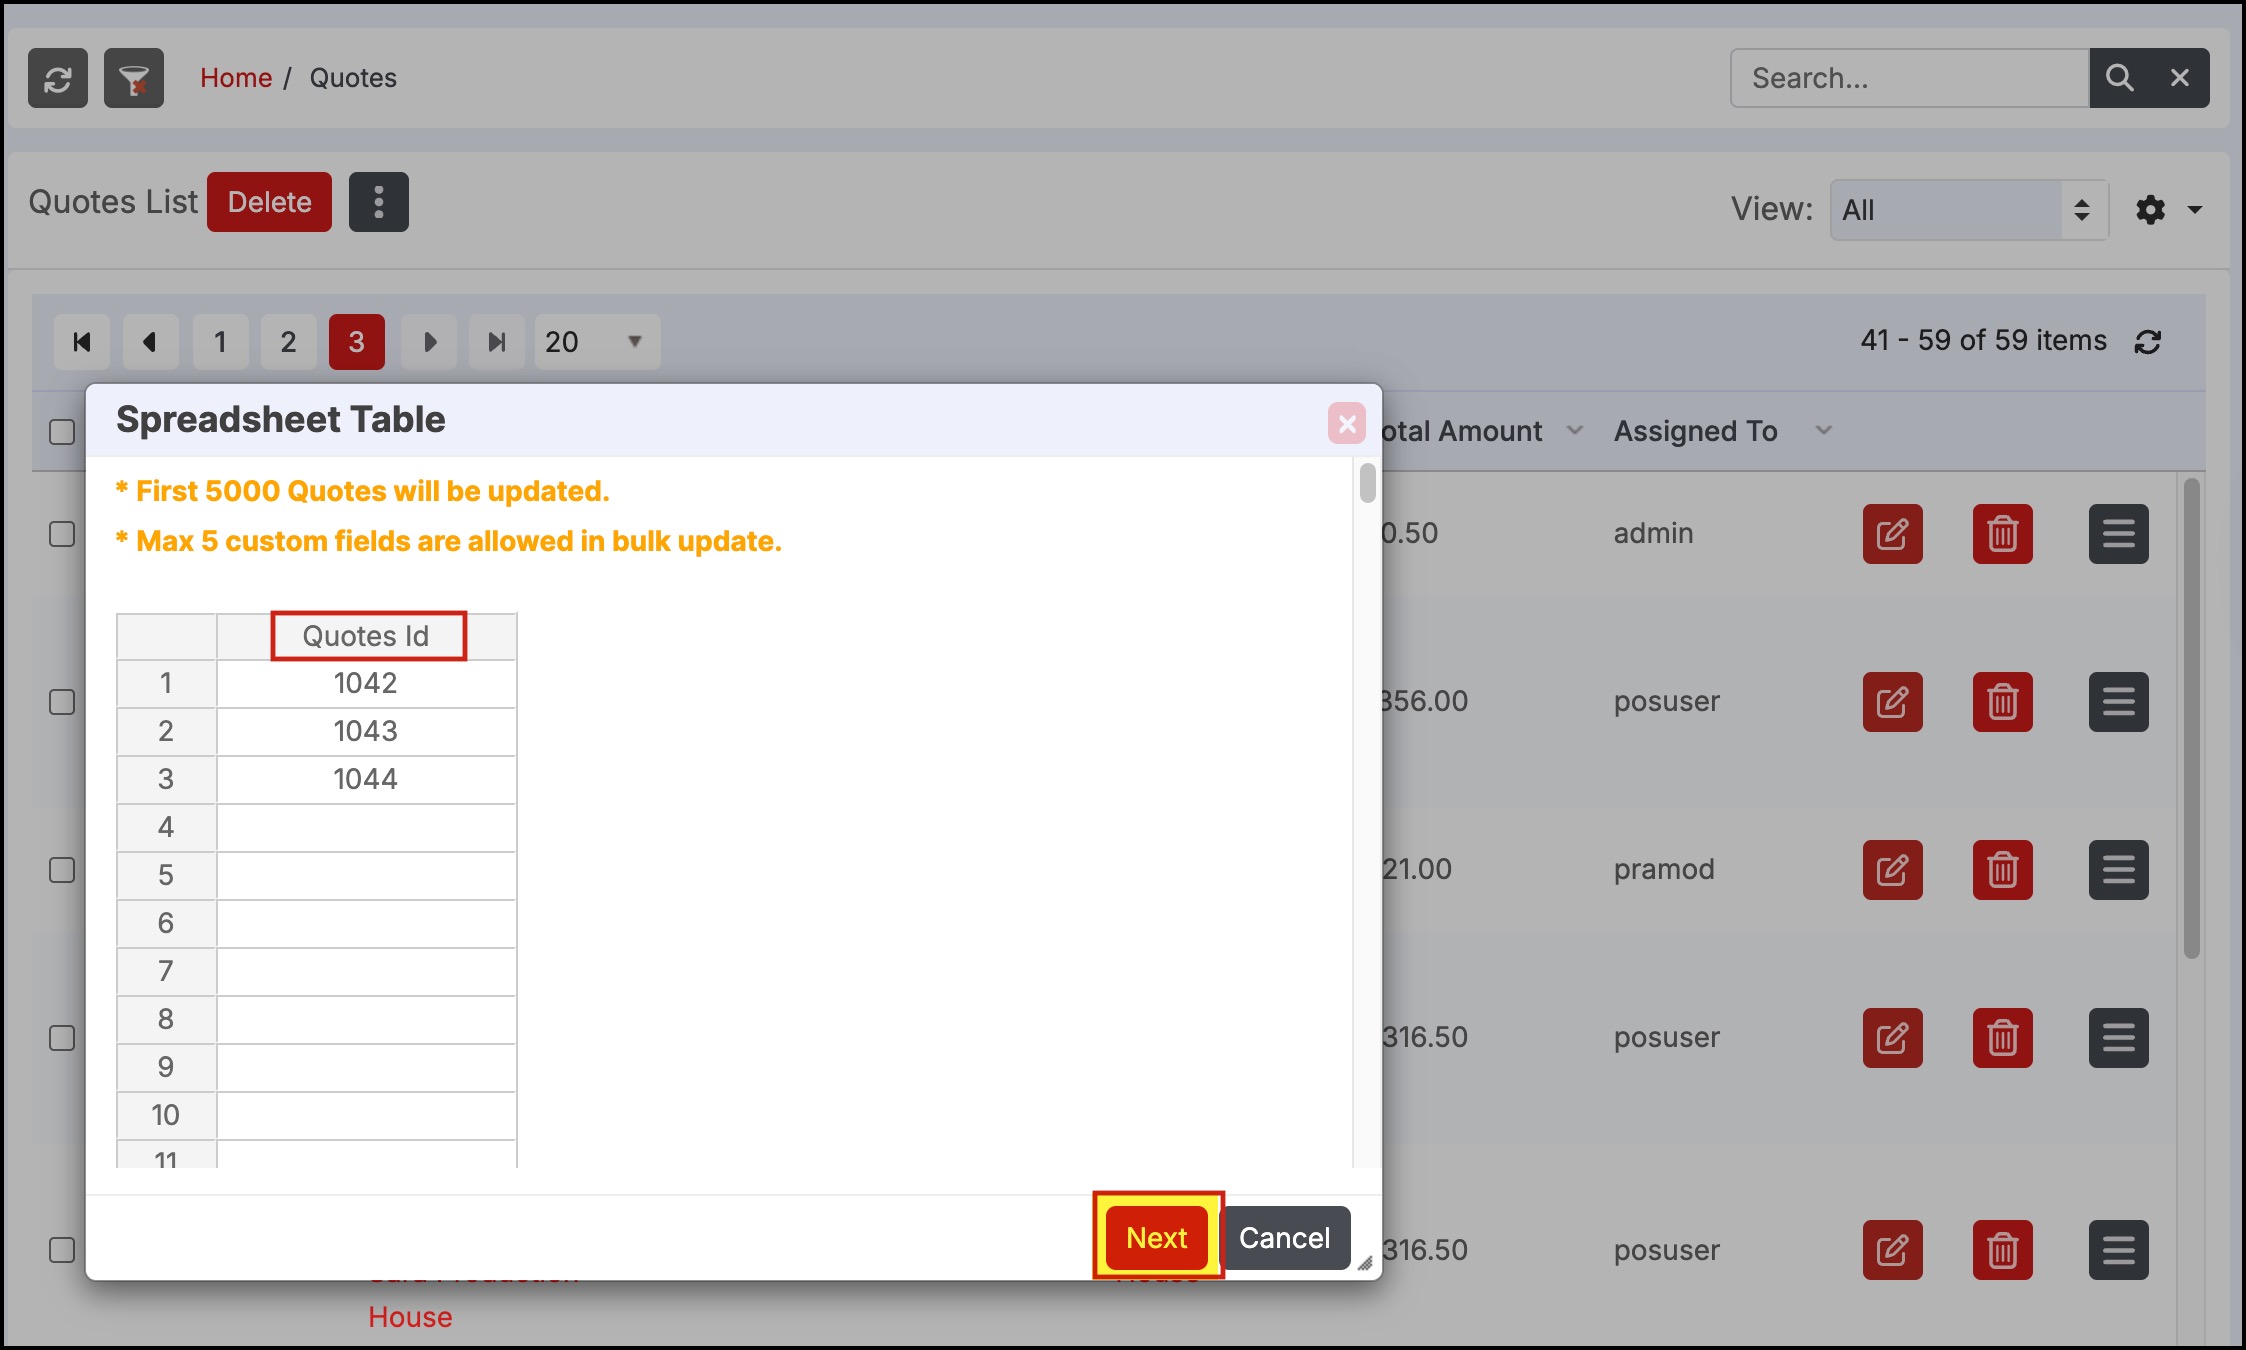This screenshot has height=1350, width=2246.
Task: Click the Home breadcrumb link
Action: tap(236, 78)
